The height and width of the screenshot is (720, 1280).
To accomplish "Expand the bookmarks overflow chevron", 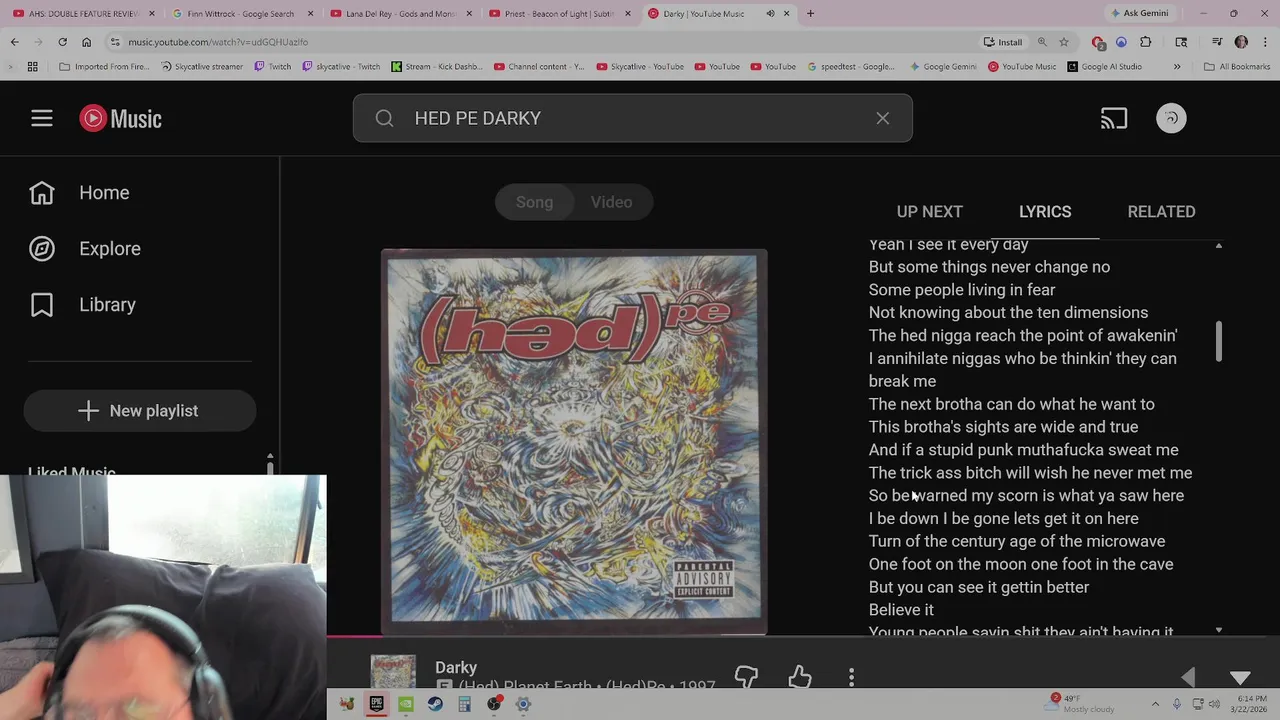I will [1176, 67].
